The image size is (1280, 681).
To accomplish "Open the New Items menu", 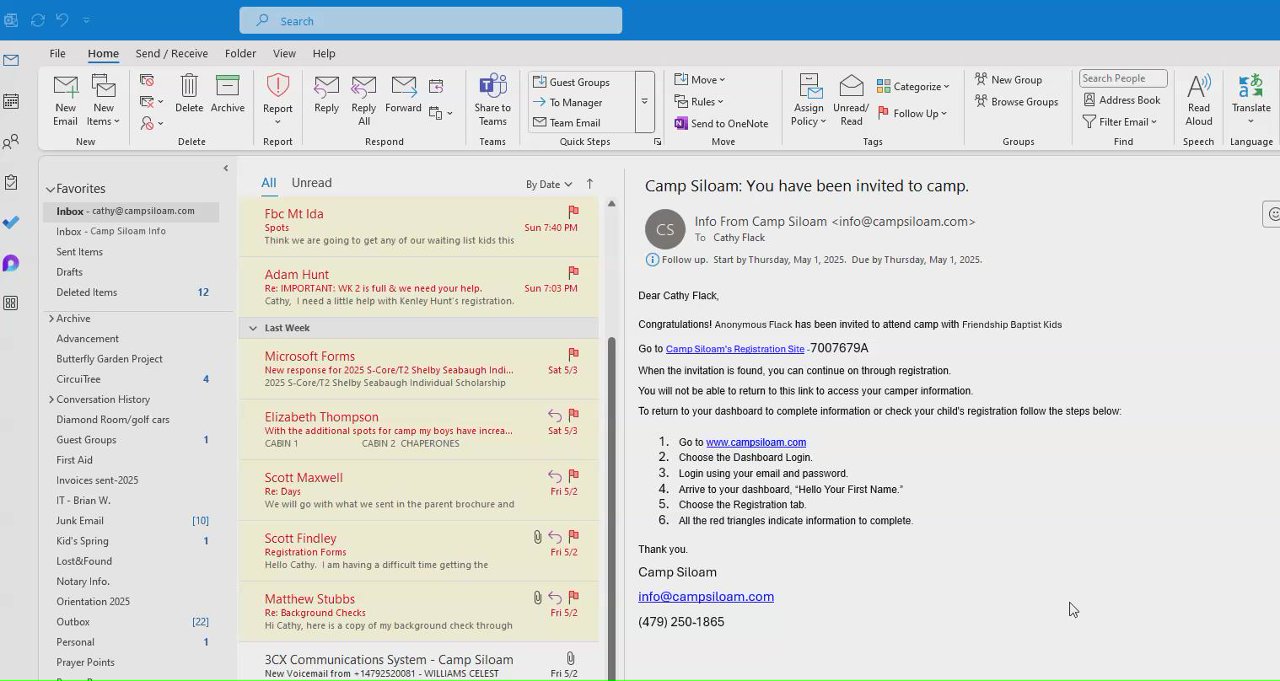I will click(103, 100).
